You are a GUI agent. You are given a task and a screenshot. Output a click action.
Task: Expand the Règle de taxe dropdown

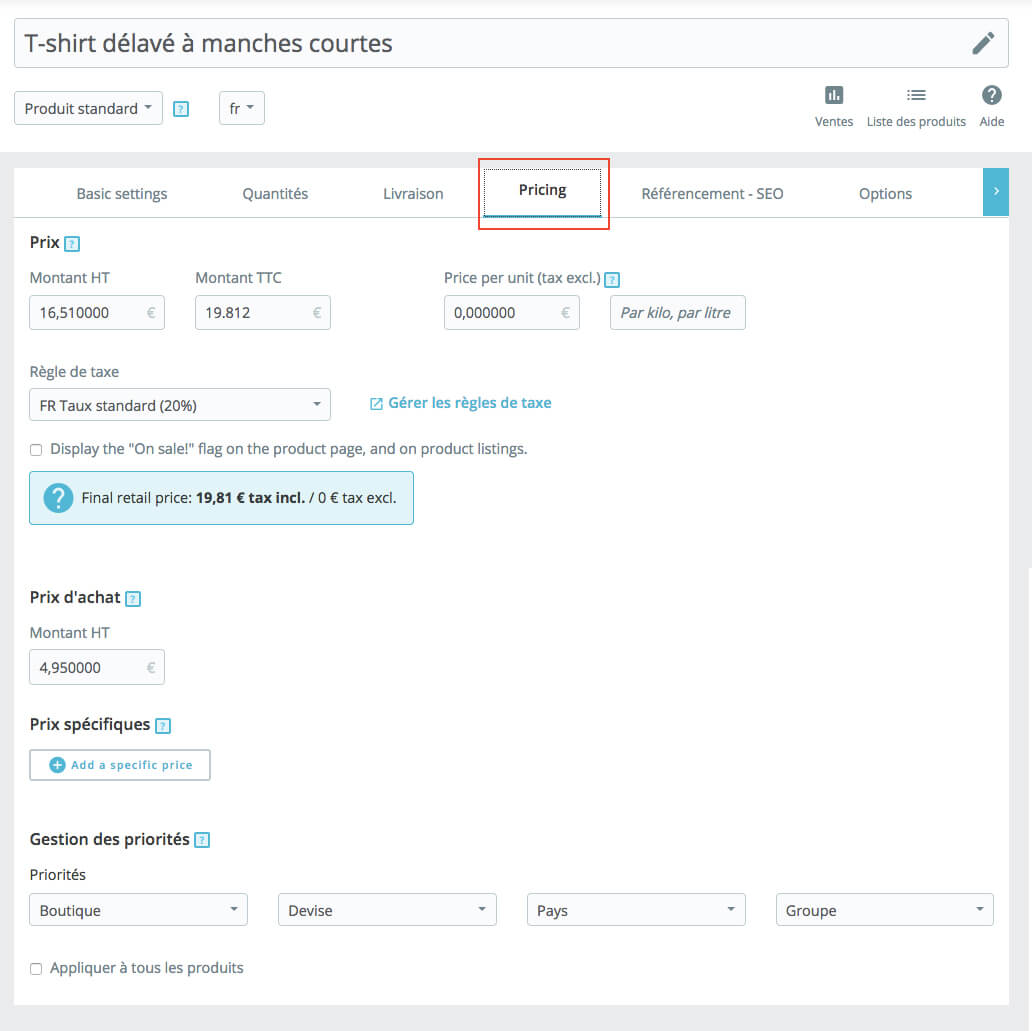(180, 405)
